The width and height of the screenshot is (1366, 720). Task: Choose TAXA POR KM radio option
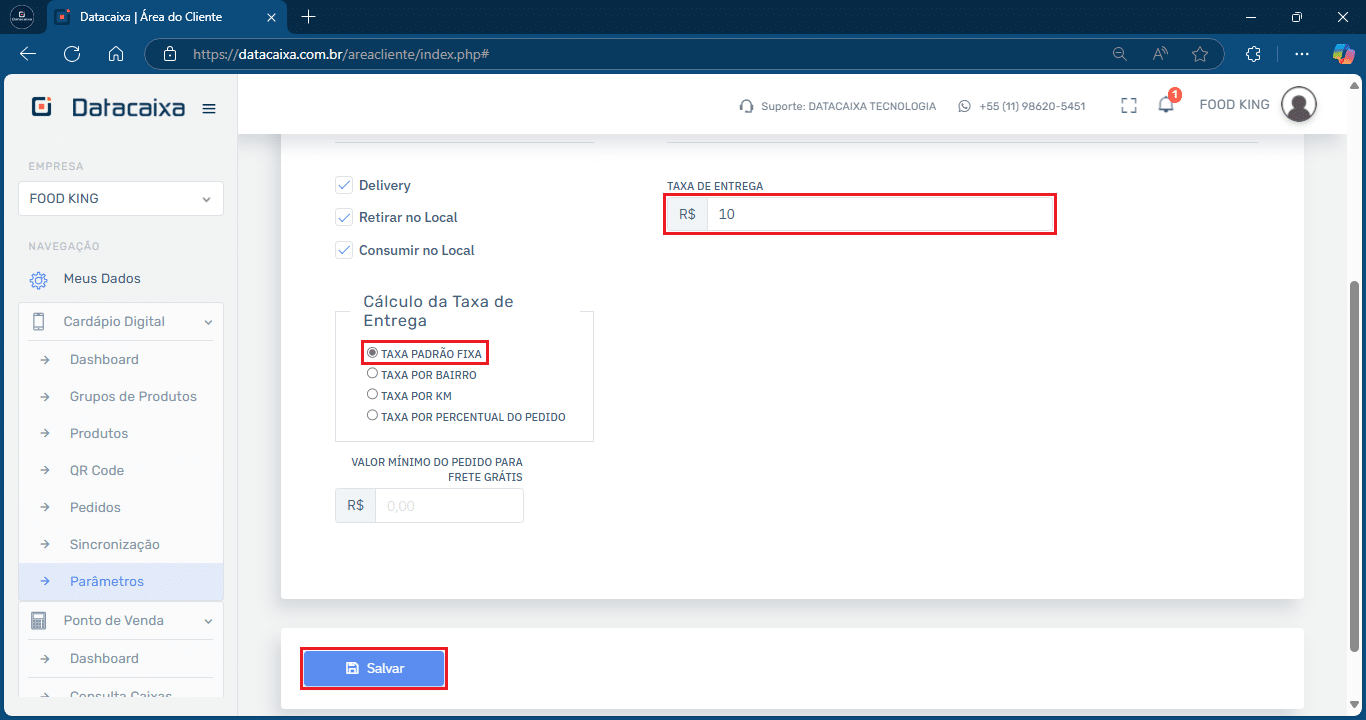(372, 395)
